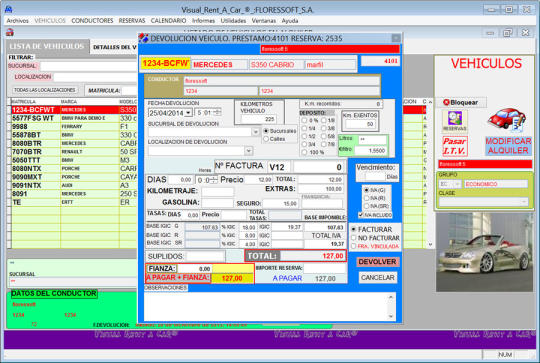Open the CALENDARIO menu
This screenshot has height=363, width=540.
pos(168,21)
